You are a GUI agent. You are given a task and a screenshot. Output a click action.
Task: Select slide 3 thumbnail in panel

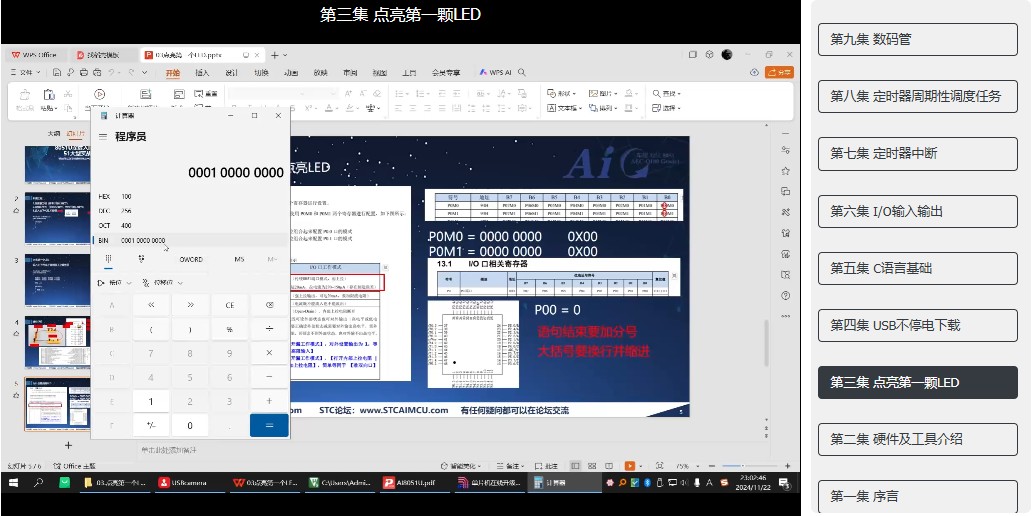(57, 280)
